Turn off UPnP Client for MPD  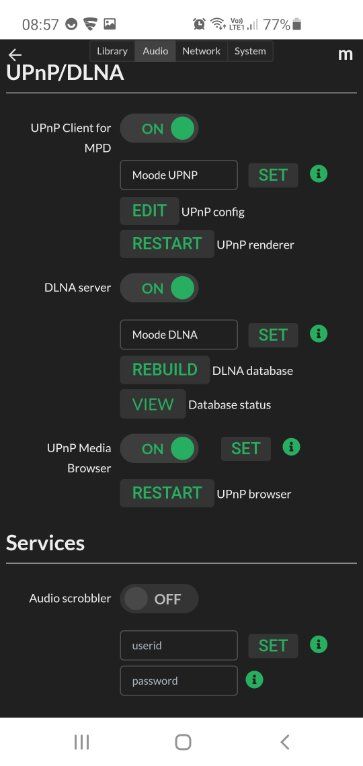point(159,128)
